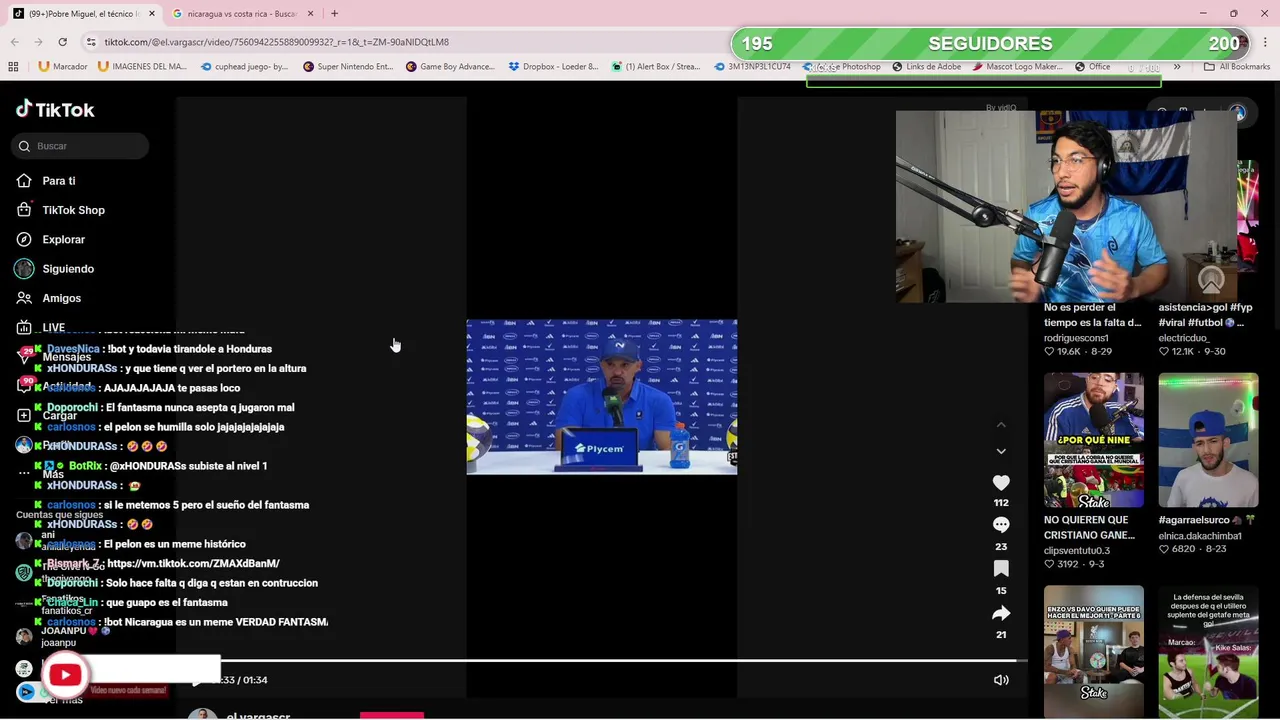This screenshot has width=1280, height=720.
Task: Click the DavesNica username in chat
Action: [x=73, y=349]
